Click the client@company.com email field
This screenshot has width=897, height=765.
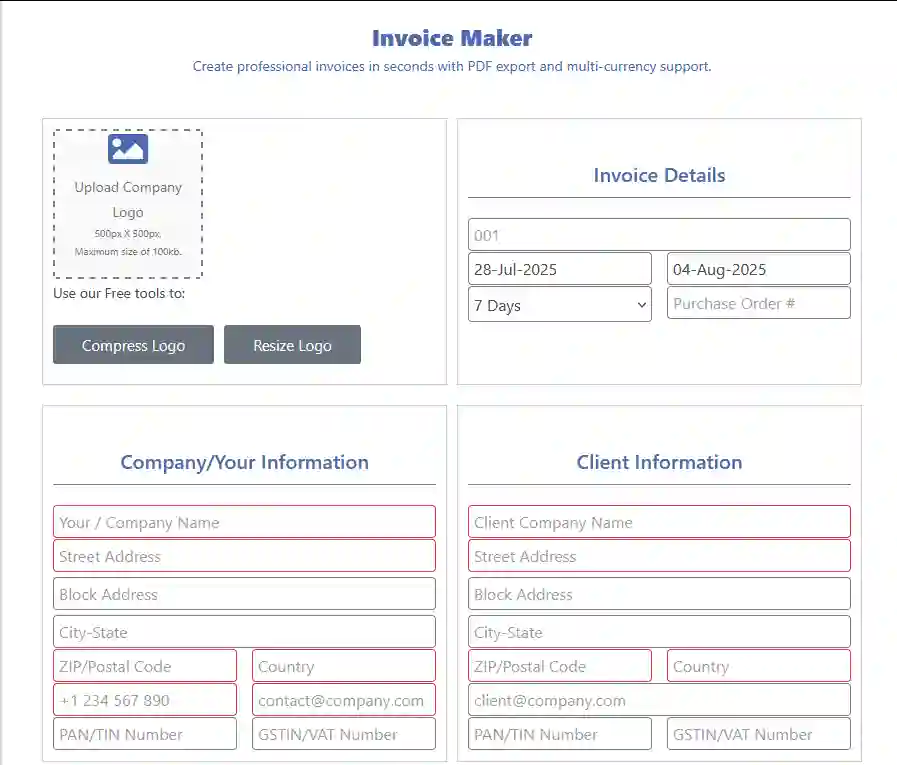(x=659, y=699)
